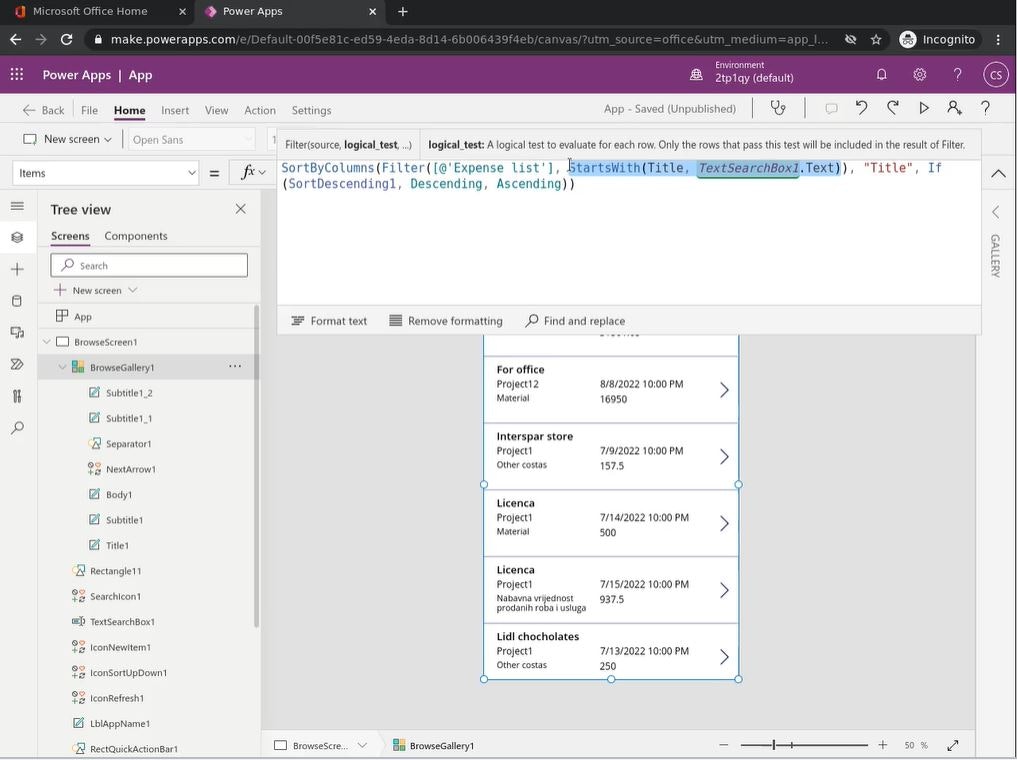Close the Tree view panel
This screenshot has height=760, width=1017.
pyautogui.click(x=241, y=209)
